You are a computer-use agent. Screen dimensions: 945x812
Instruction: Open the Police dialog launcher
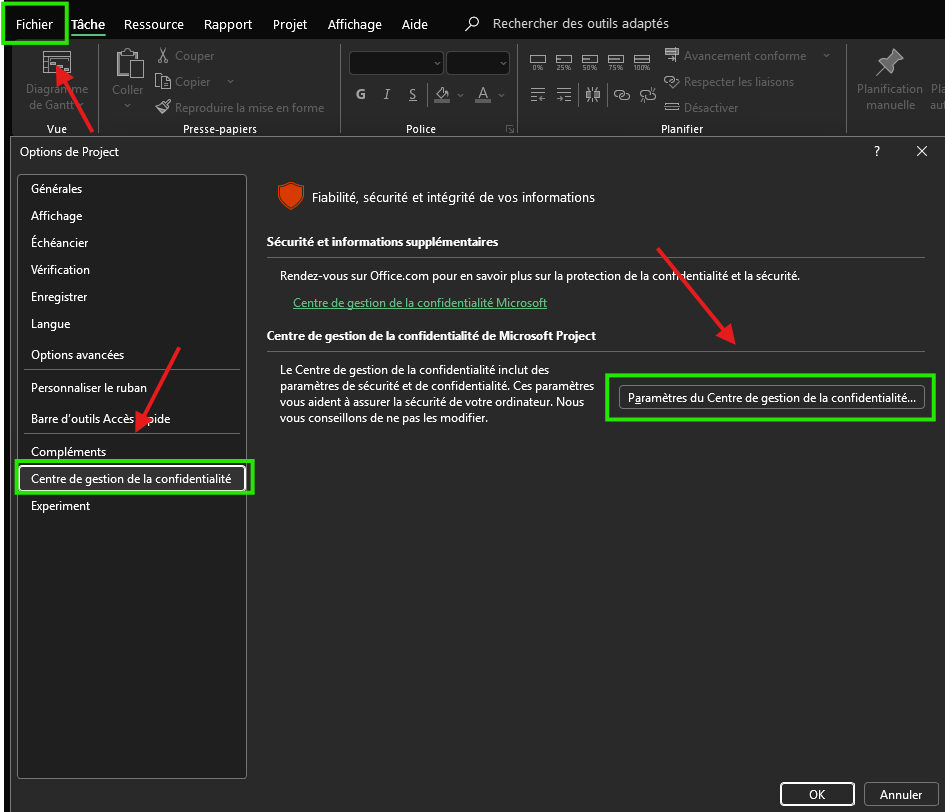(510, 129)
